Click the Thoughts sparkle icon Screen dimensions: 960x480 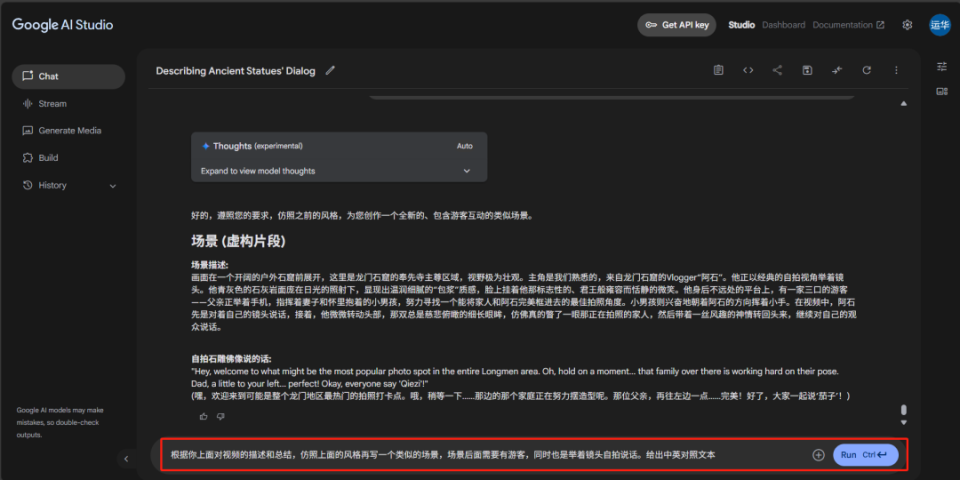pyautogui.click(x=206, y=146)
